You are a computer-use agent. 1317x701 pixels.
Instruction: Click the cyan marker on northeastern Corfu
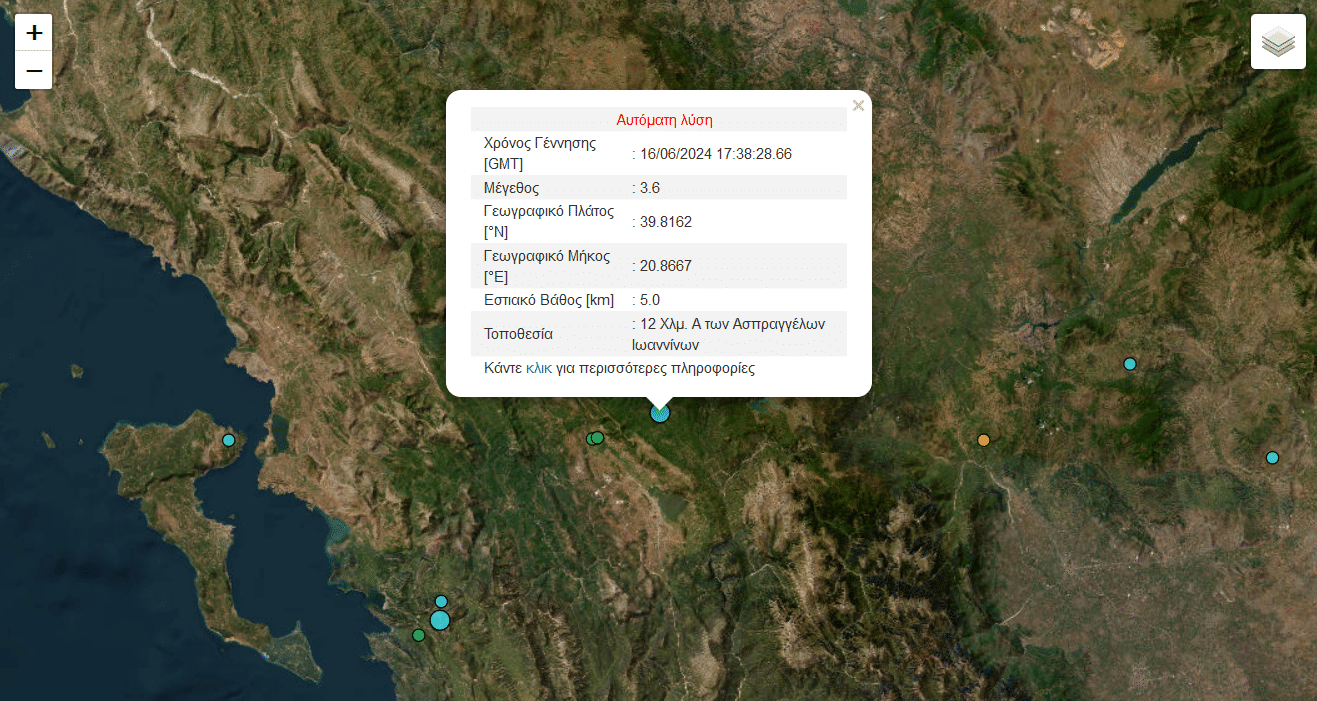pyautogui.click(x=228, y=440)
